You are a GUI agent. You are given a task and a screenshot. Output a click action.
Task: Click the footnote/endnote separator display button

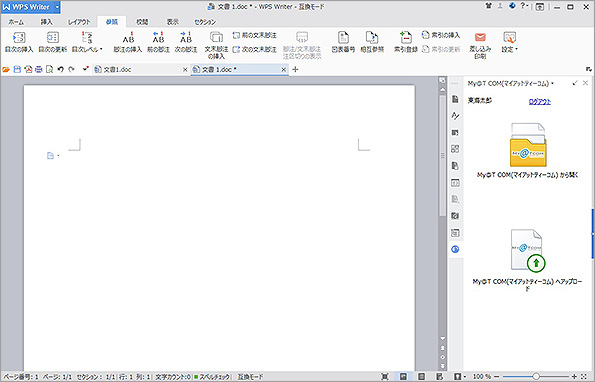pyautogui.click(x=302, y=45)
